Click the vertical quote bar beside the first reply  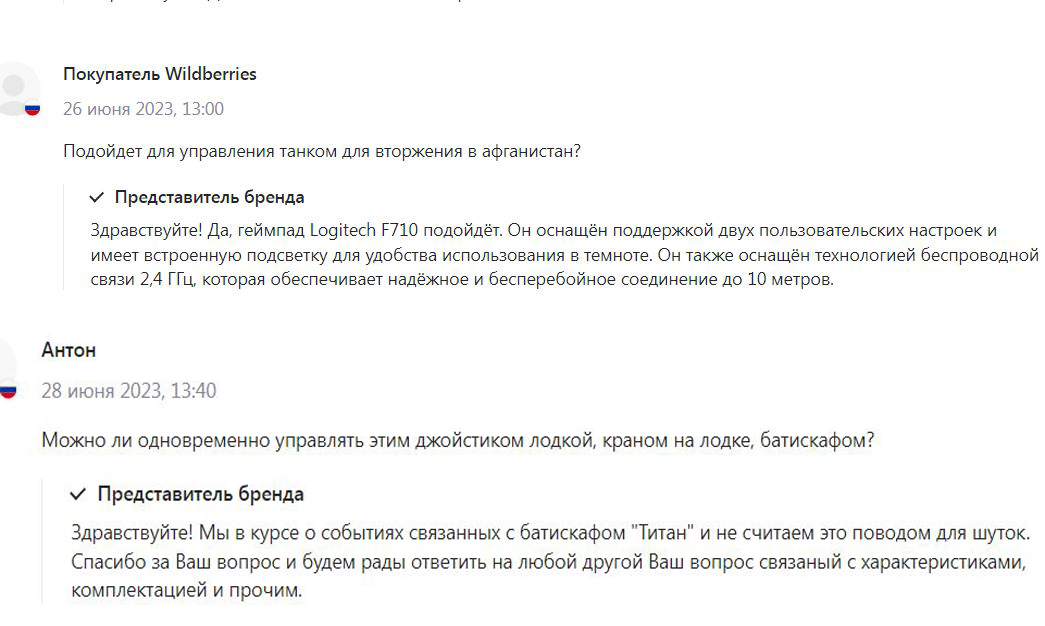point(64,237)
